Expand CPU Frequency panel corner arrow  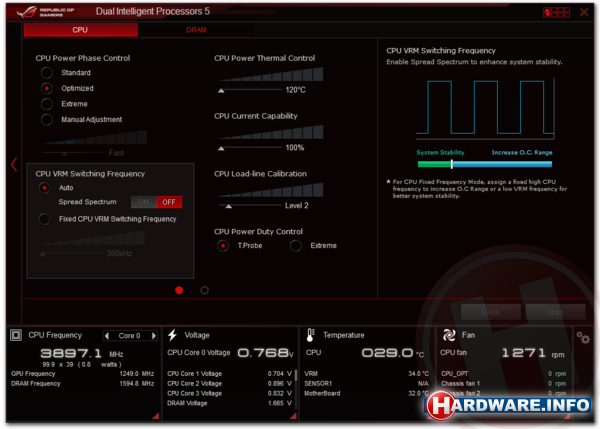pos(156,416)
